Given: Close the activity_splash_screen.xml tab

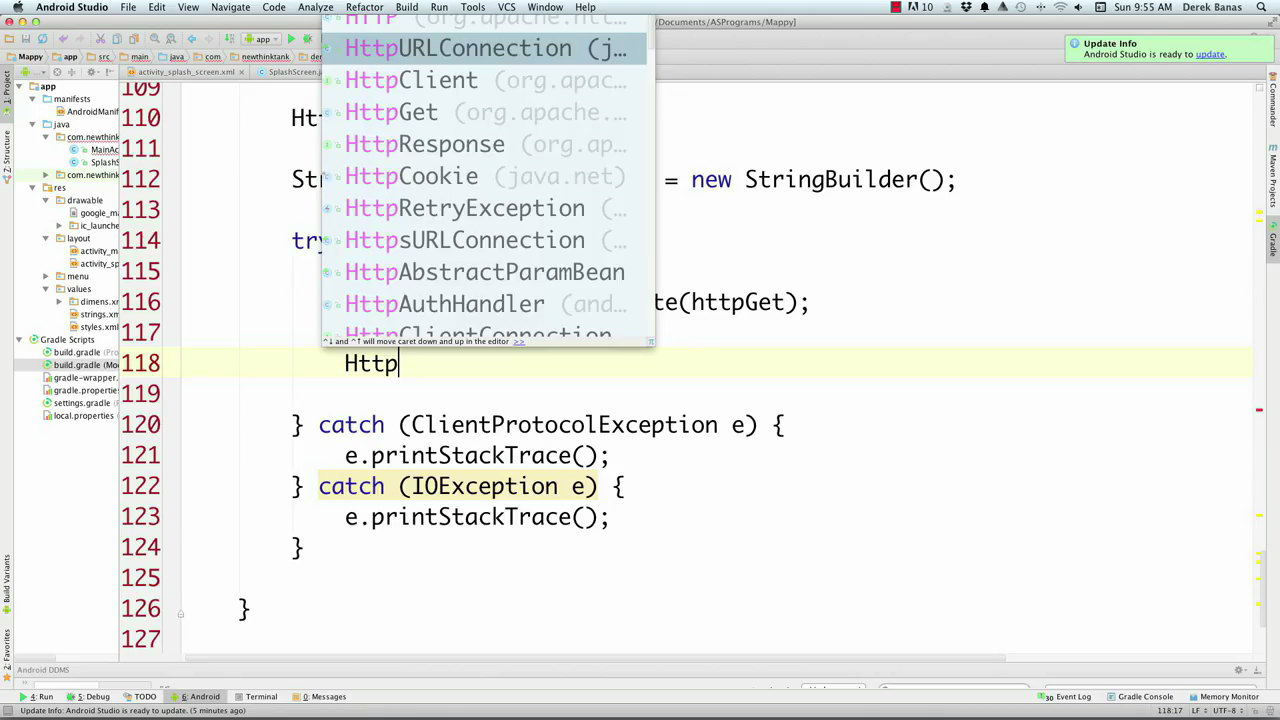Looking at the screenshot, I should point(241,72).
